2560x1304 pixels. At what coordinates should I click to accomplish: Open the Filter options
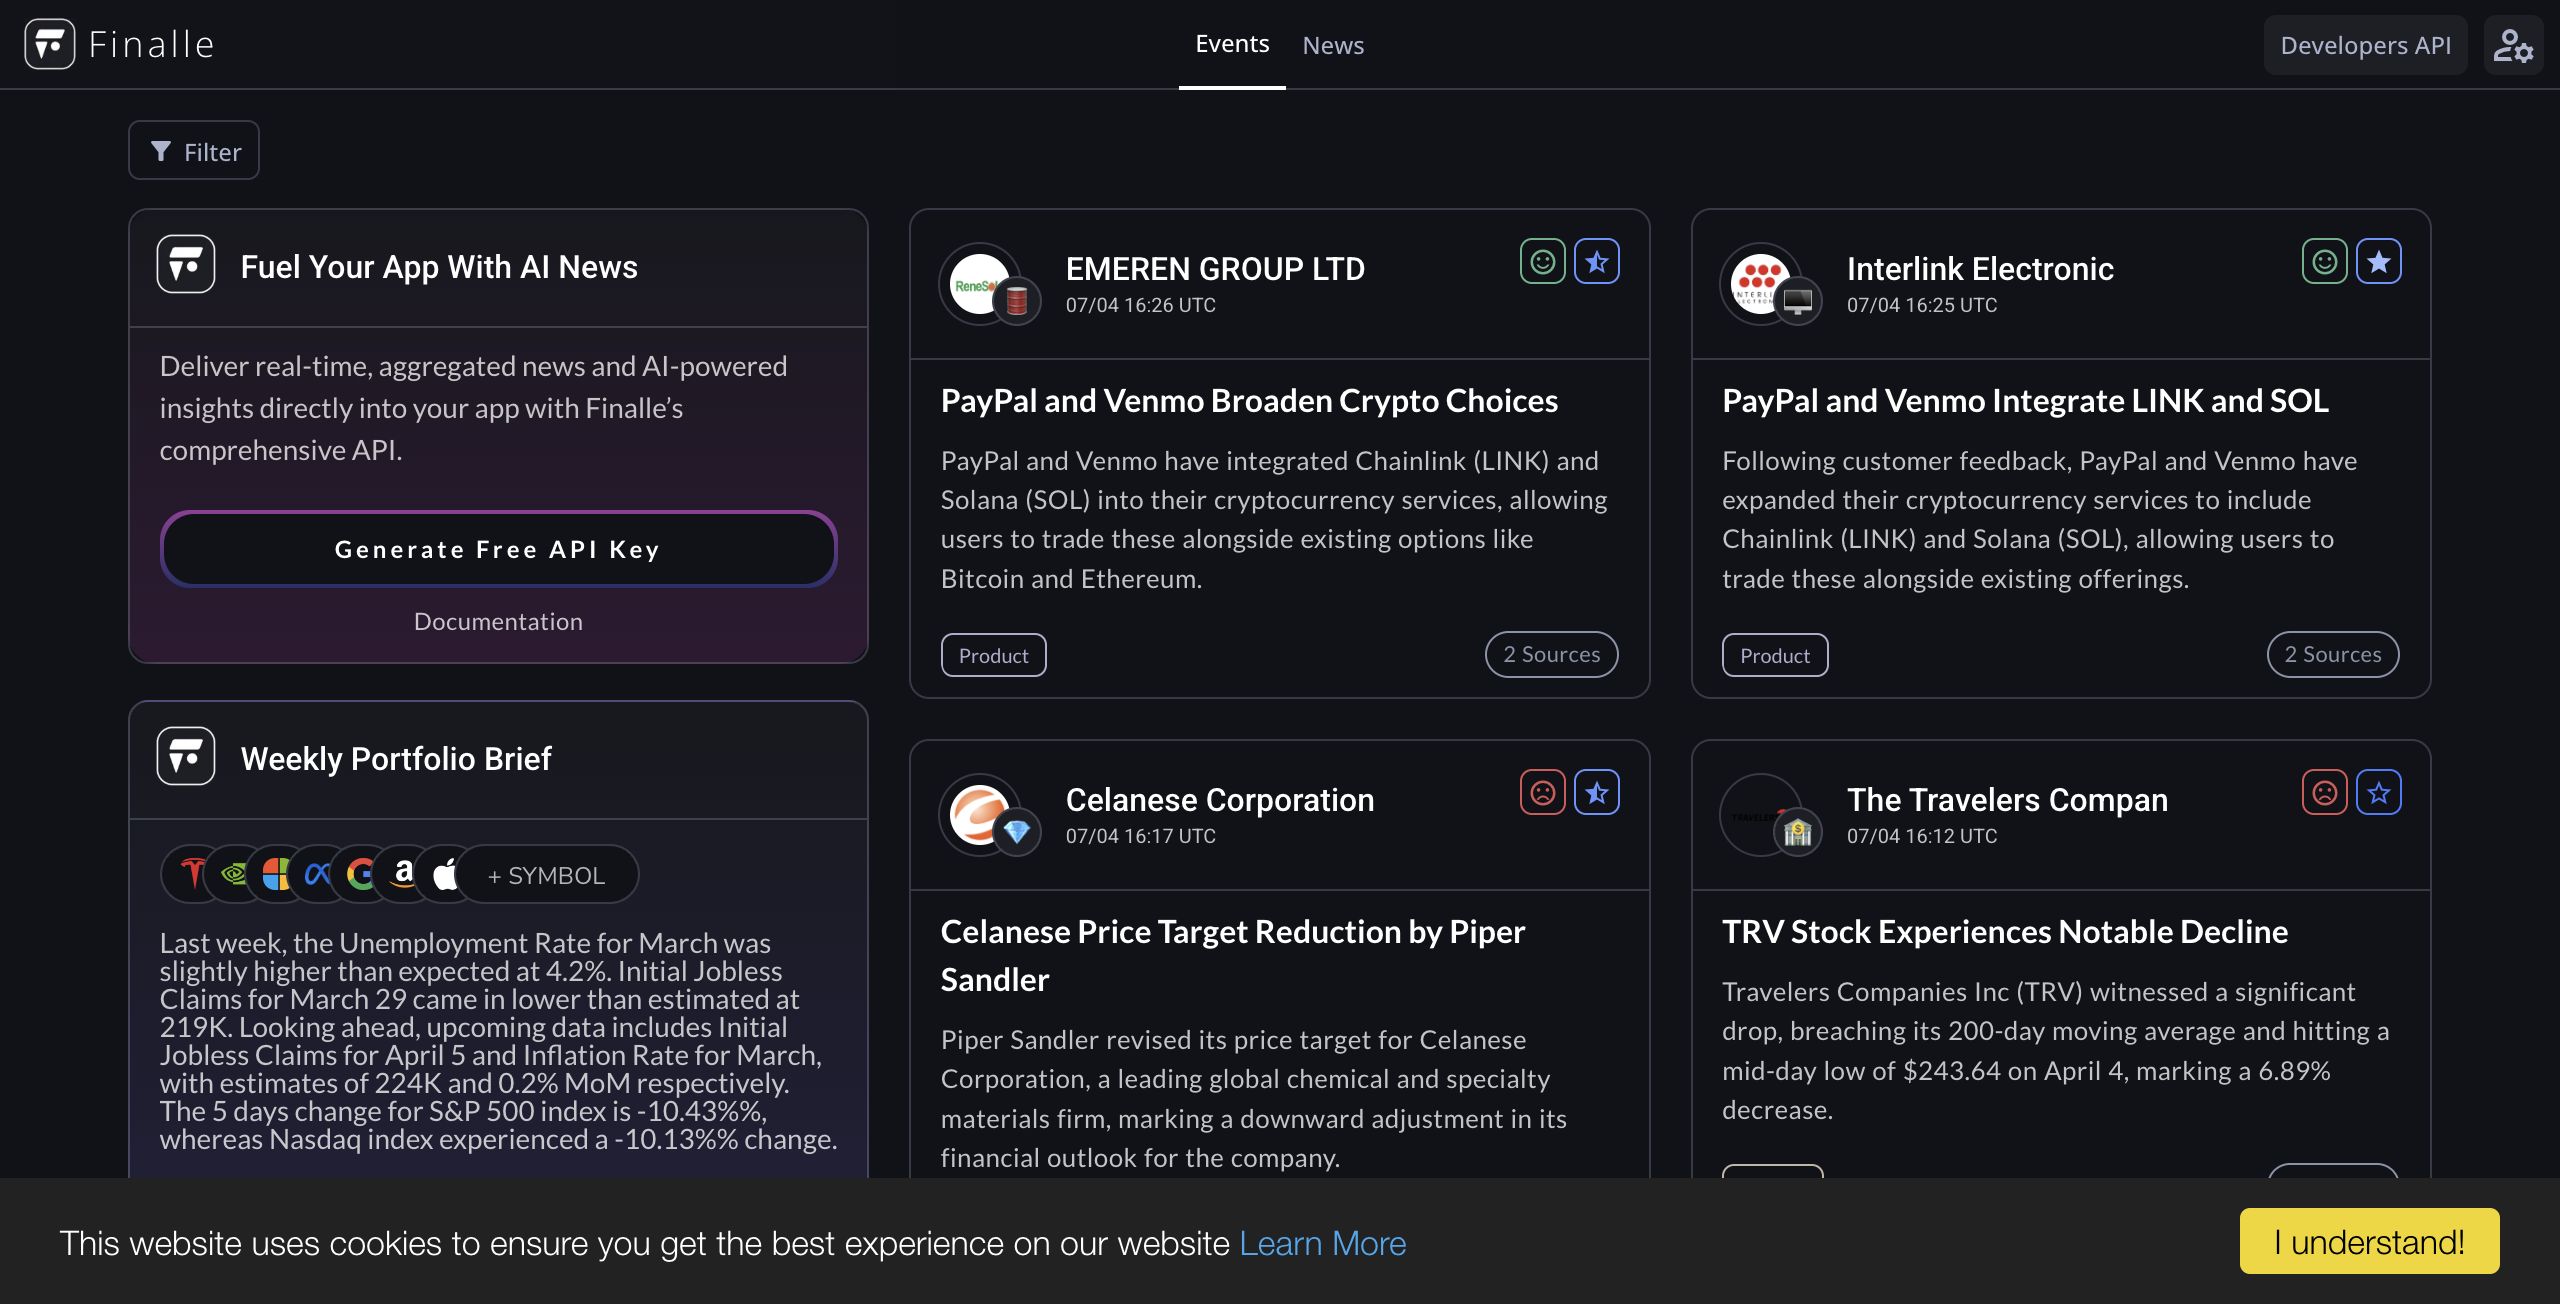(194, 151)
